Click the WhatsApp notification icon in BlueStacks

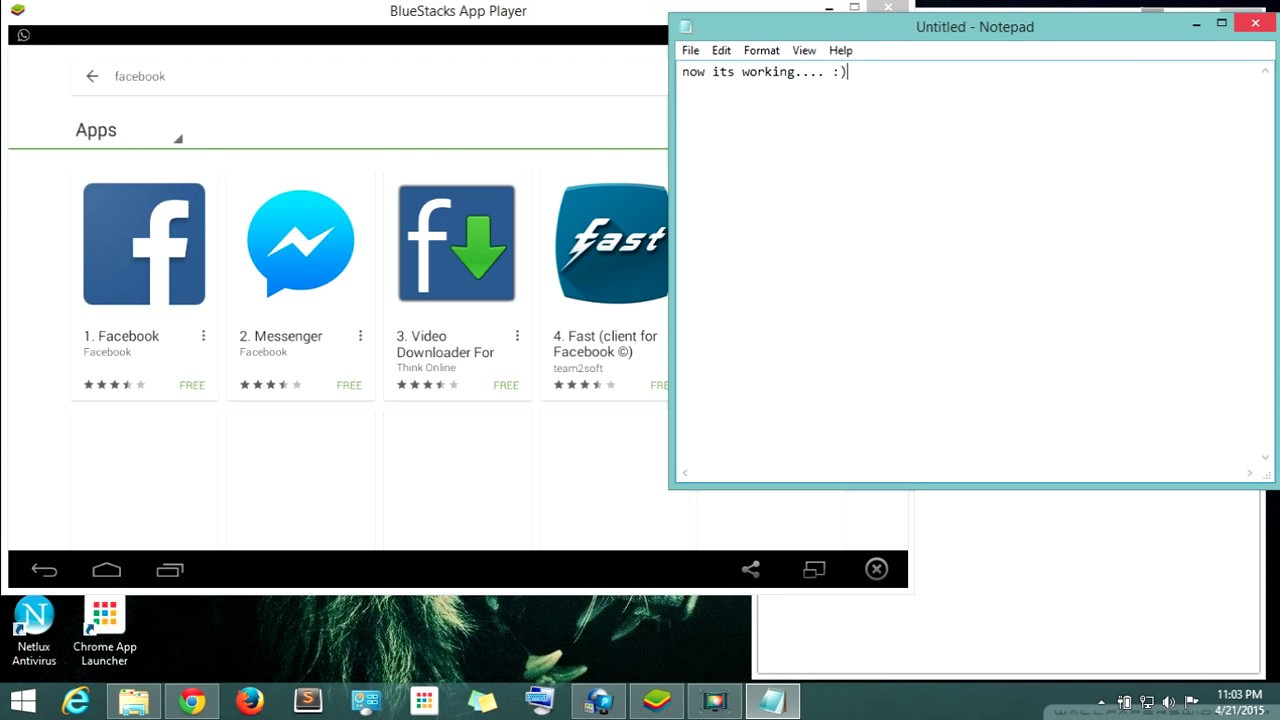(24, 35)
